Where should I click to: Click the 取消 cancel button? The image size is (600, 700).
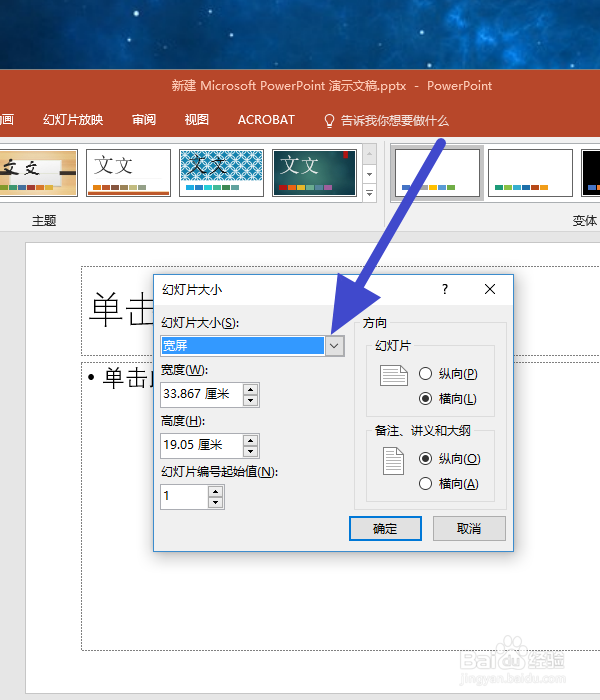coord(469,529)
